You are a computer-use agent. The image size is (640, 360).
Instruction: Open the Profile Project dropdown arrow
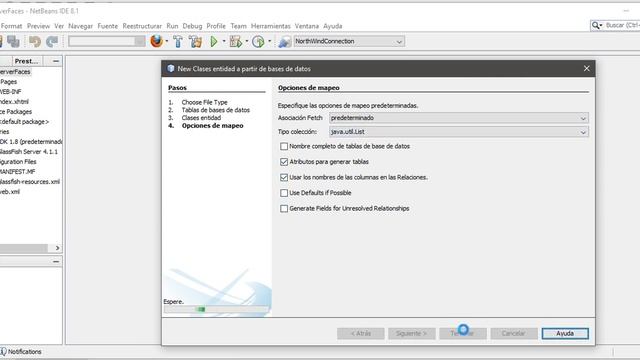click(269, 42)
